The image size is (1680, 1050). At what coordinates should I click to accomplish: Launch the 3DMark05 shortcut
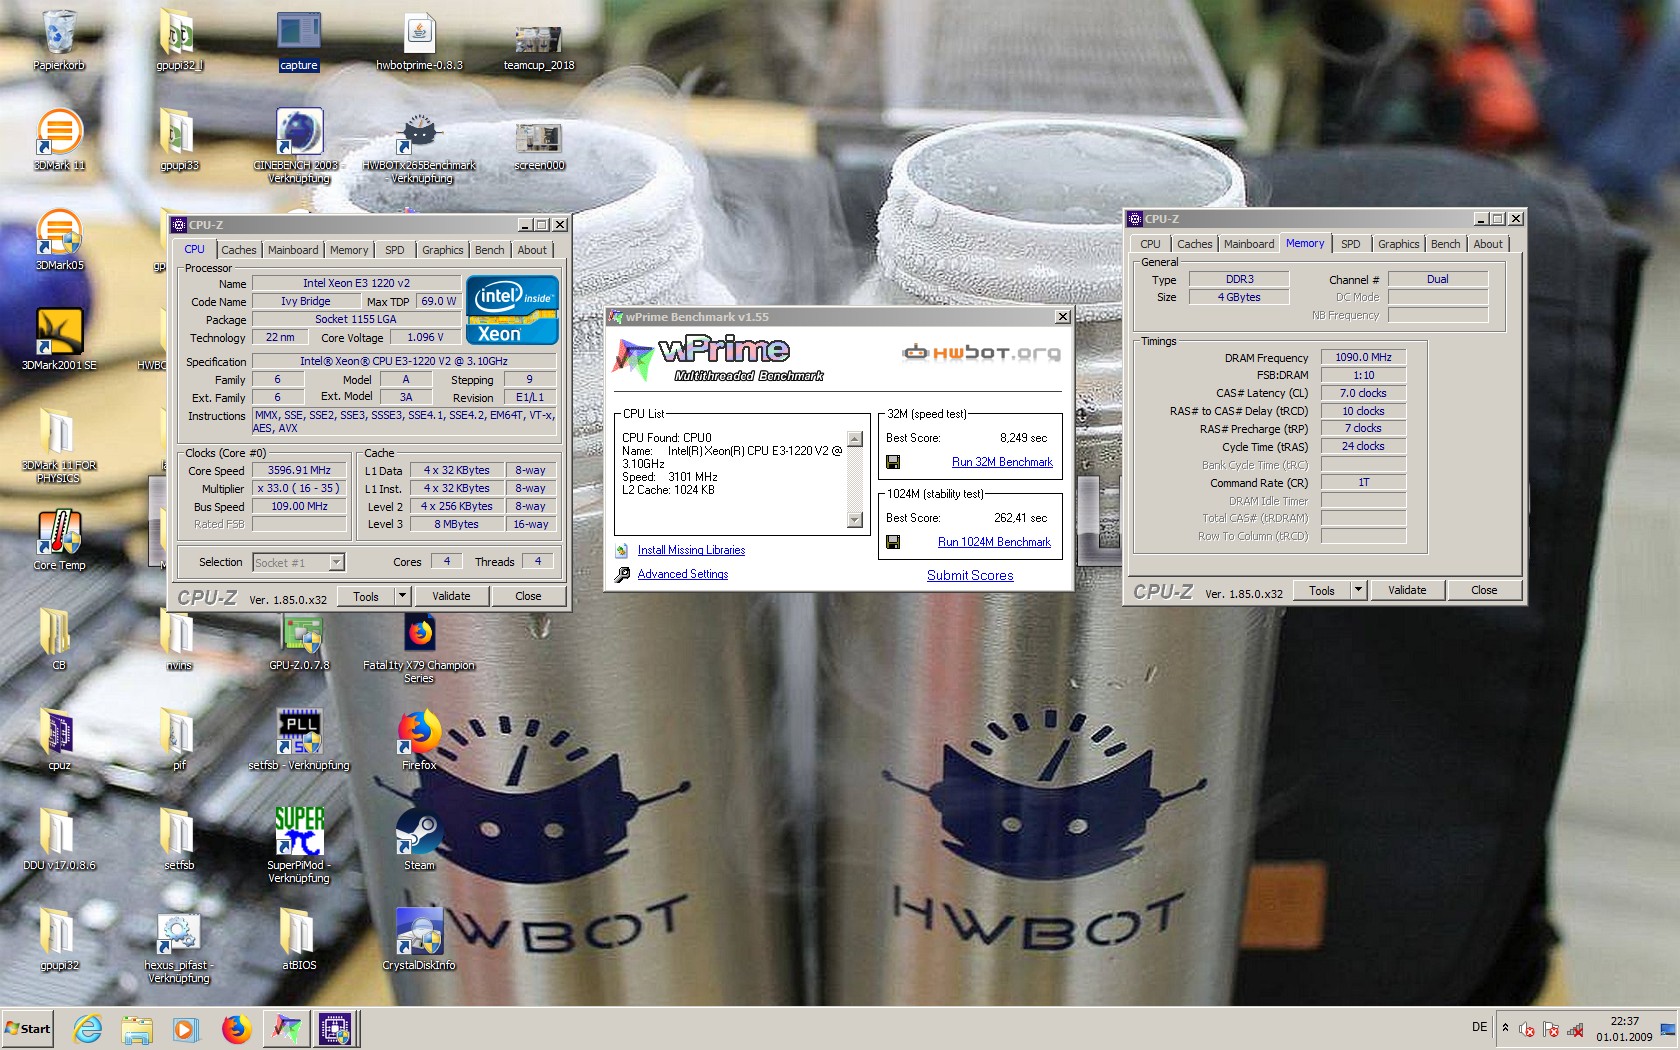(59, 240)
